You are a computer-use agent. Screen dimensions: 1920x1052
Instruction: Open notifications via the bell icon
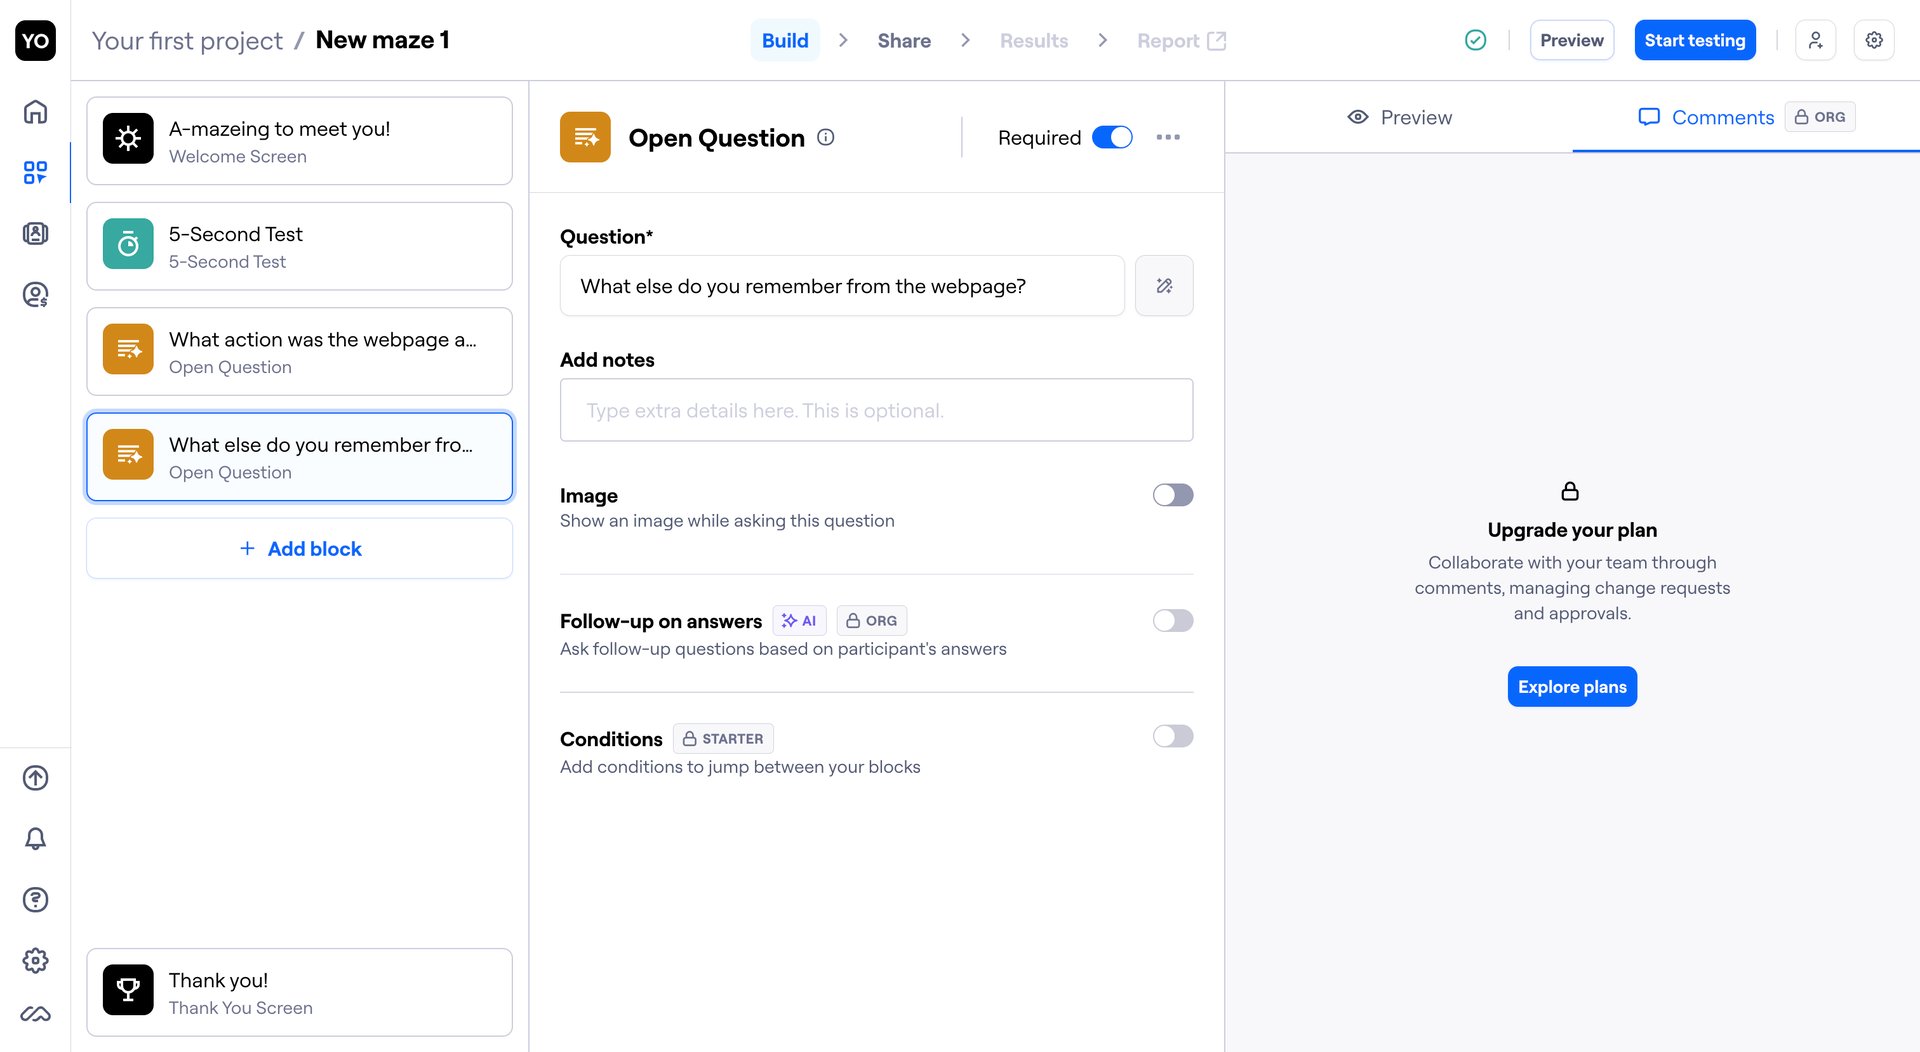click(35, 839)
